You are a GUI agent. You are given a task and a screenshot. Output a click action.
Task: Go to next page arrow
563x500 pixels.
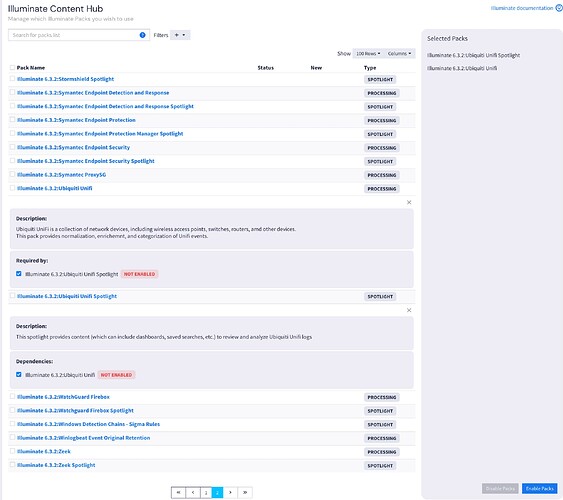[x=231, y=492]
